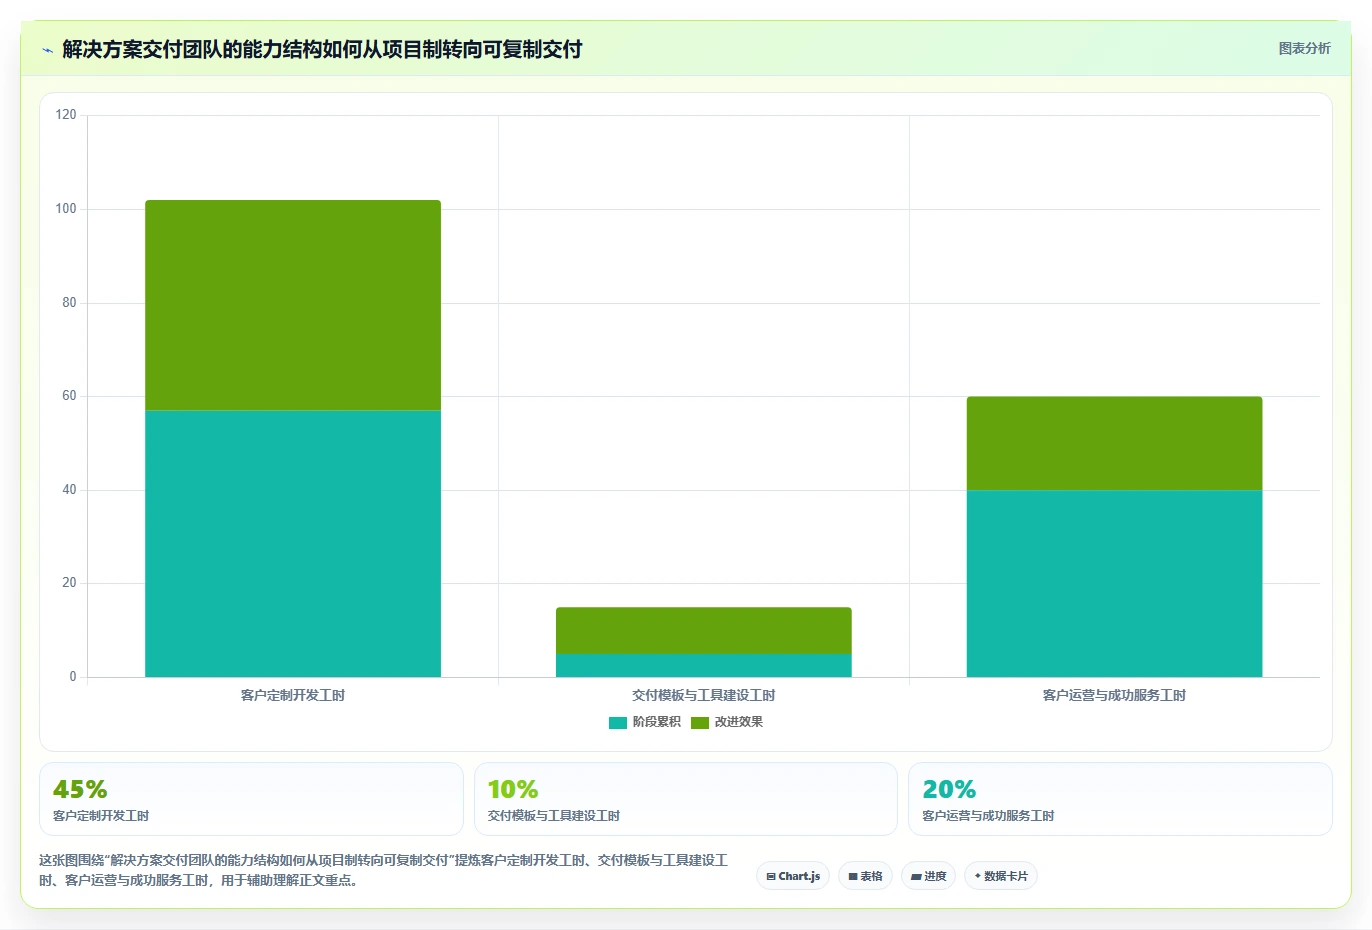
Task: Click the y-axis value 80
Action: (69, 303)
